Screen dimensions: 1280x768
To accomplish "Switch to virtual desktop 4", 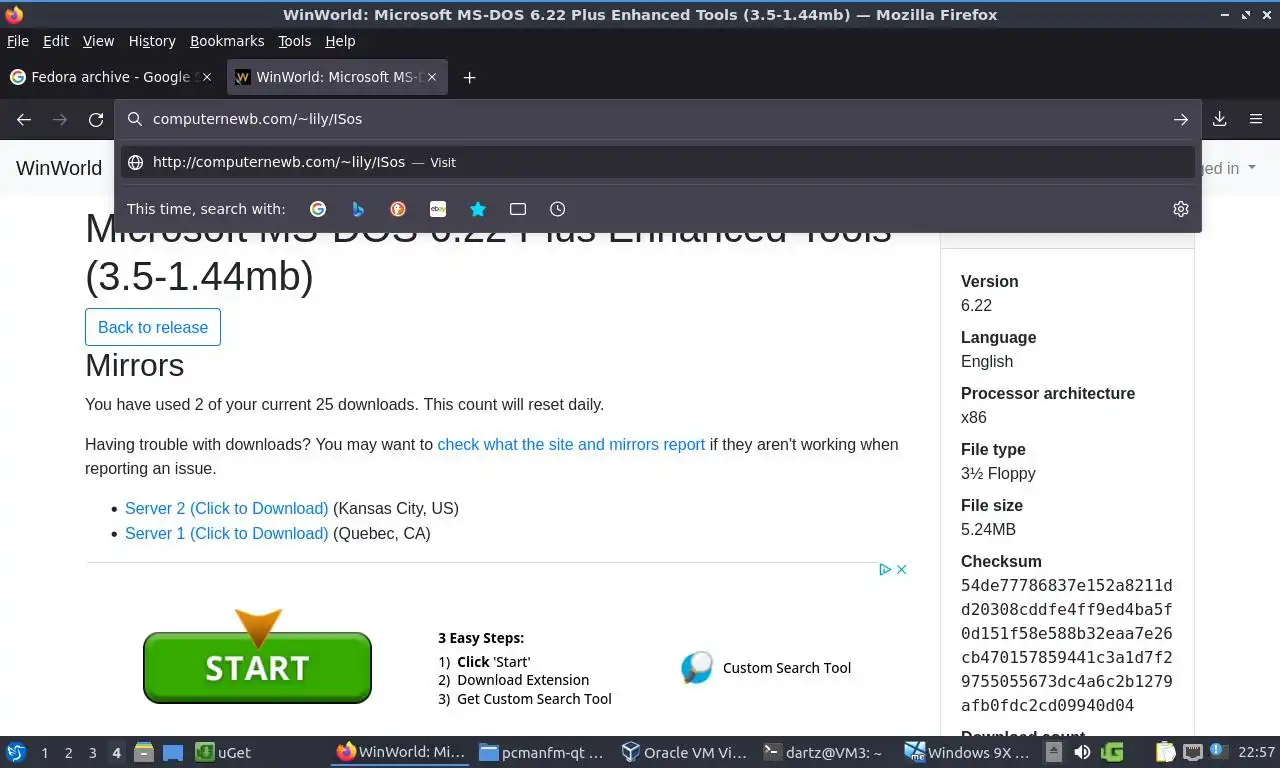I will tap(116, 752).
